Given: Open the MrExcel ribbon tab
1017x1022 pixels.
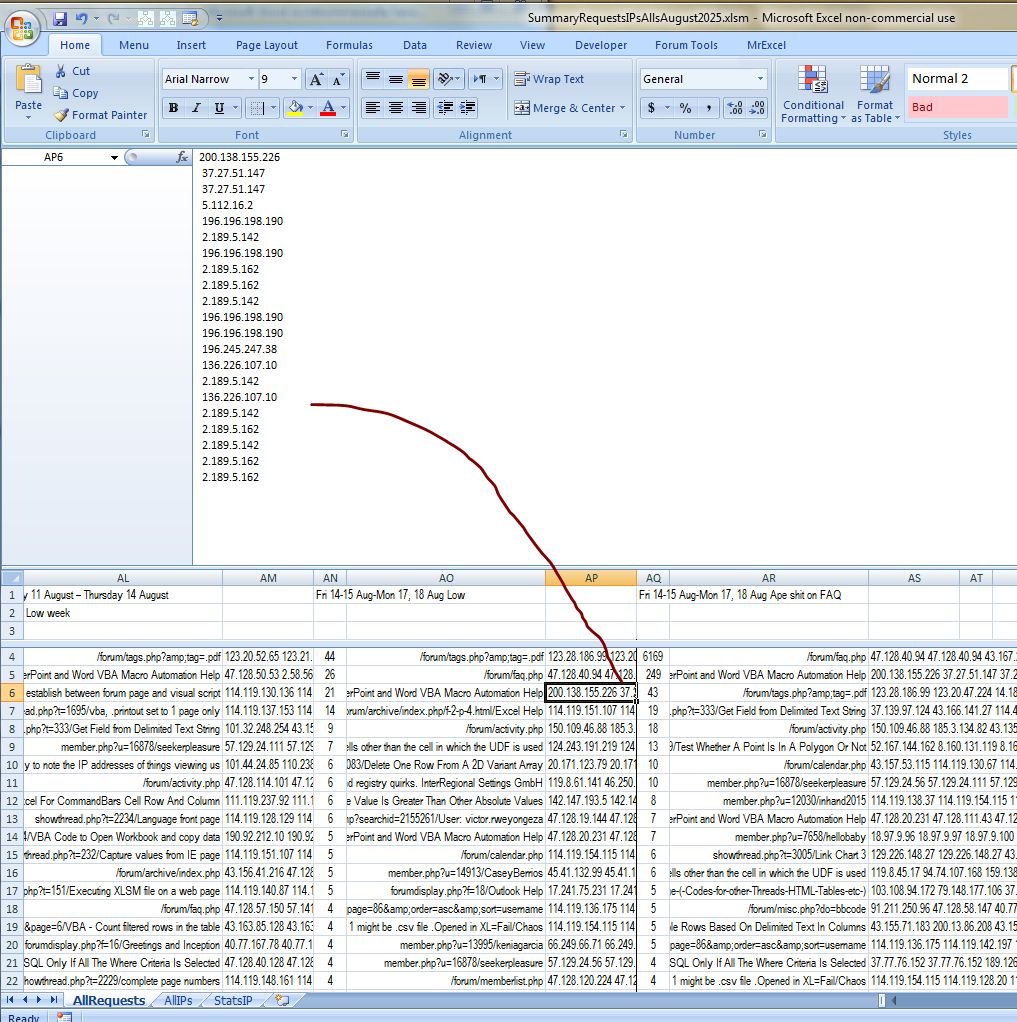Looking at the screenshot, I should (766, 45).
